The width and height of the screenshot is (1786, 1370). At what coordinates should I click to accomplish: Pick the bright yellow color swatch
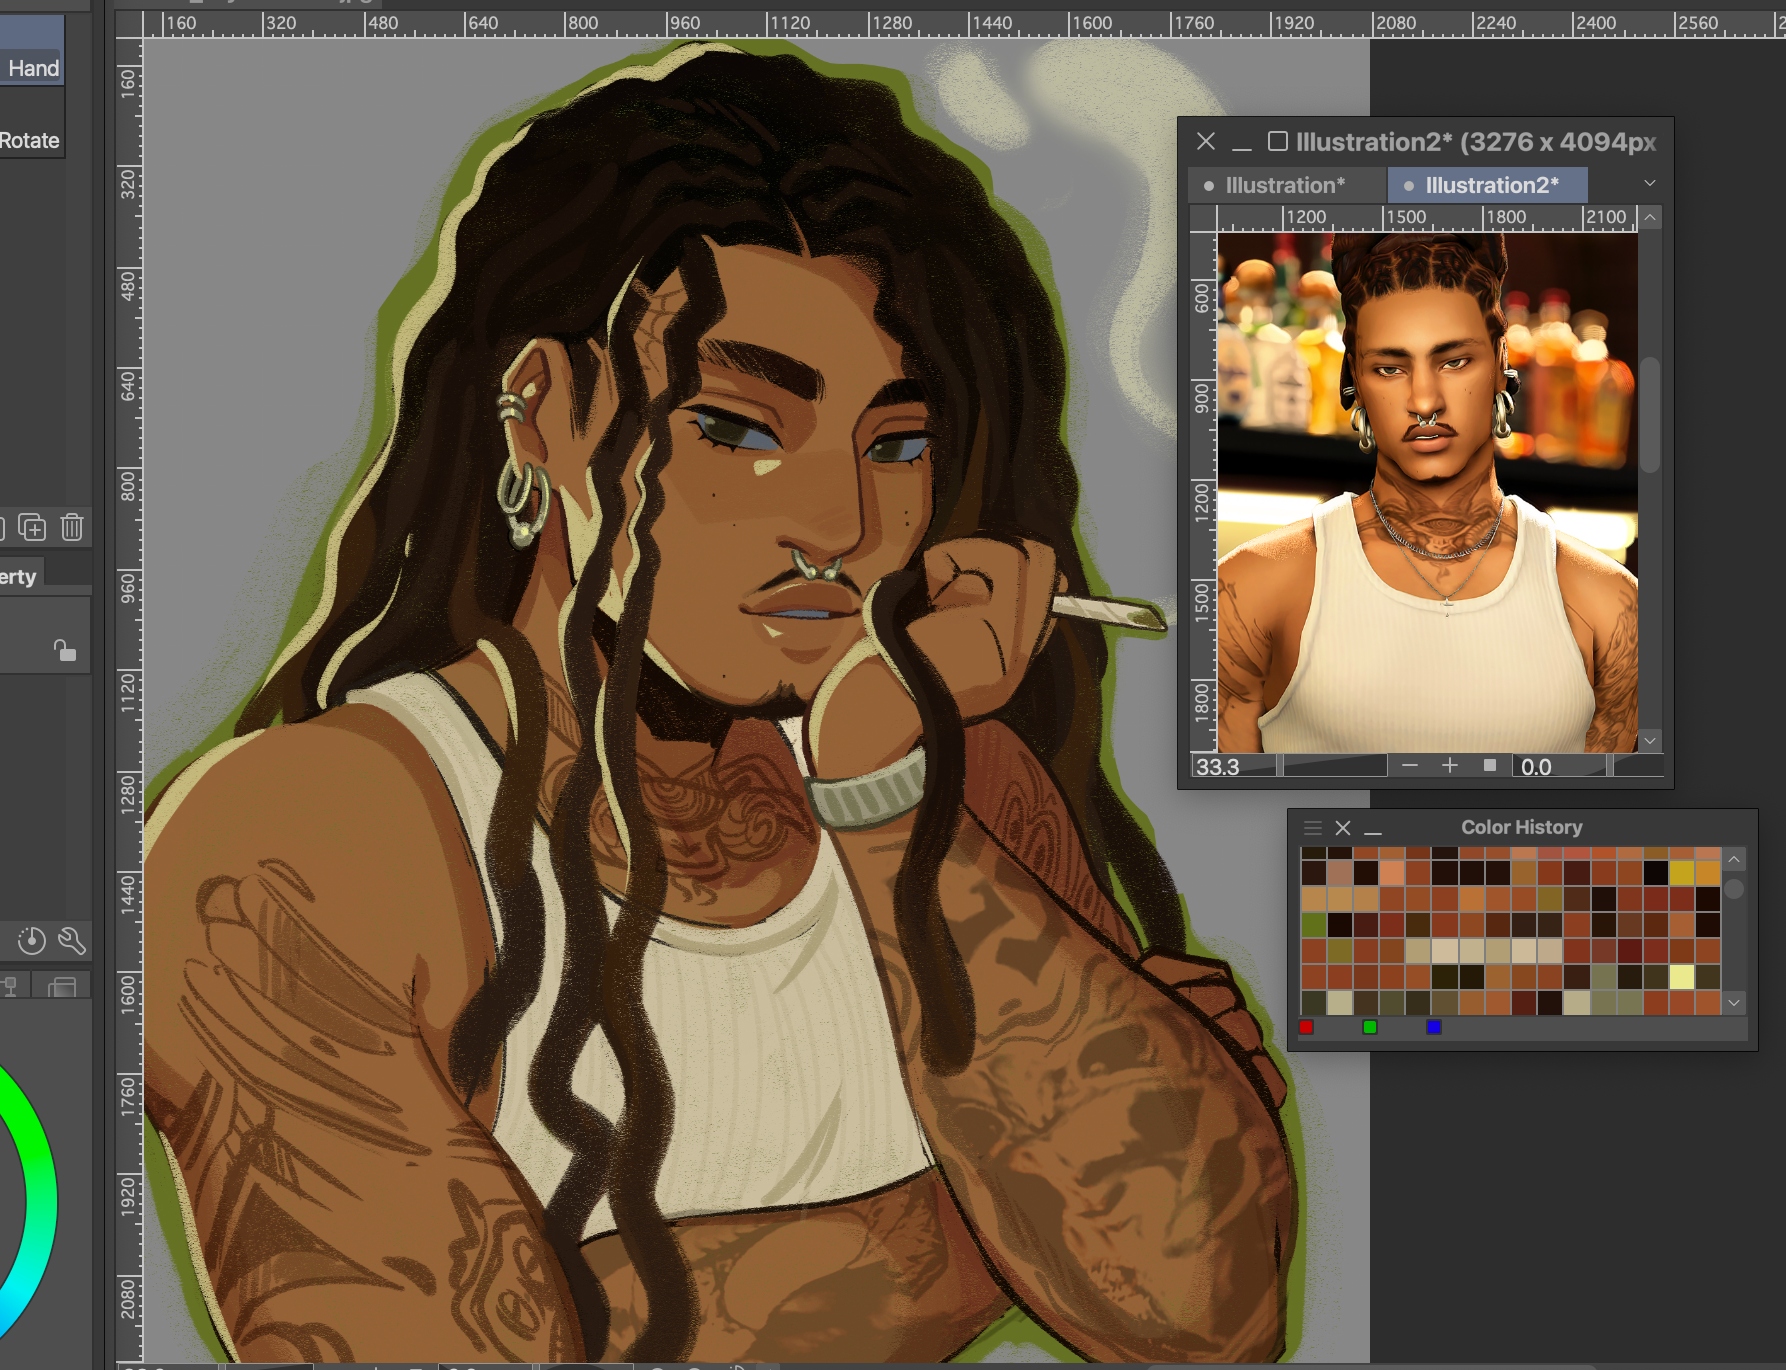click(1682, 977)
